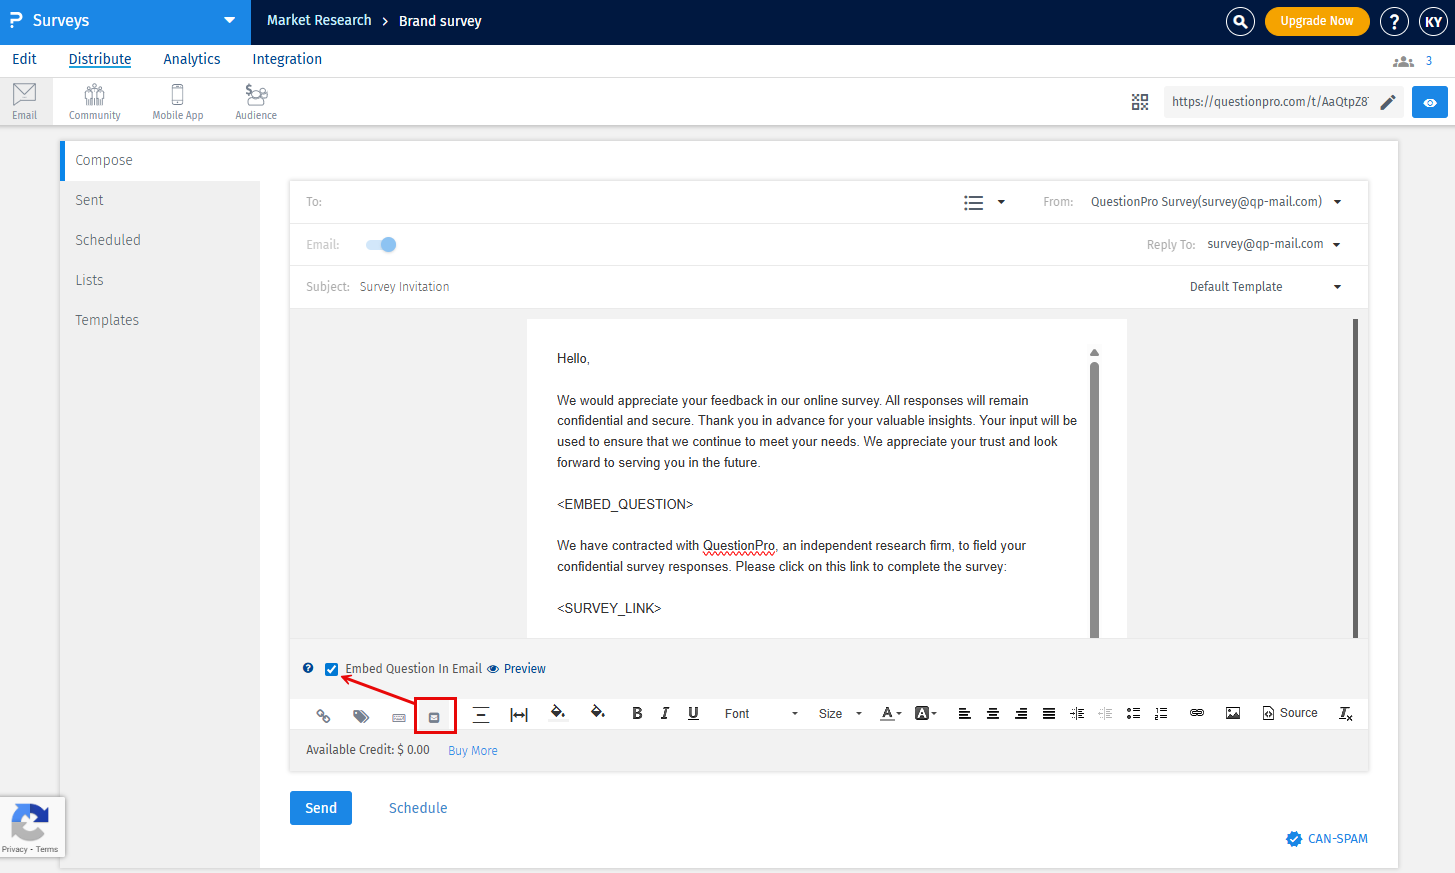This screenshot has height=873, width=1455.
Task: Click the width spacing icon in toolbar
Action: tap(519, 714)
